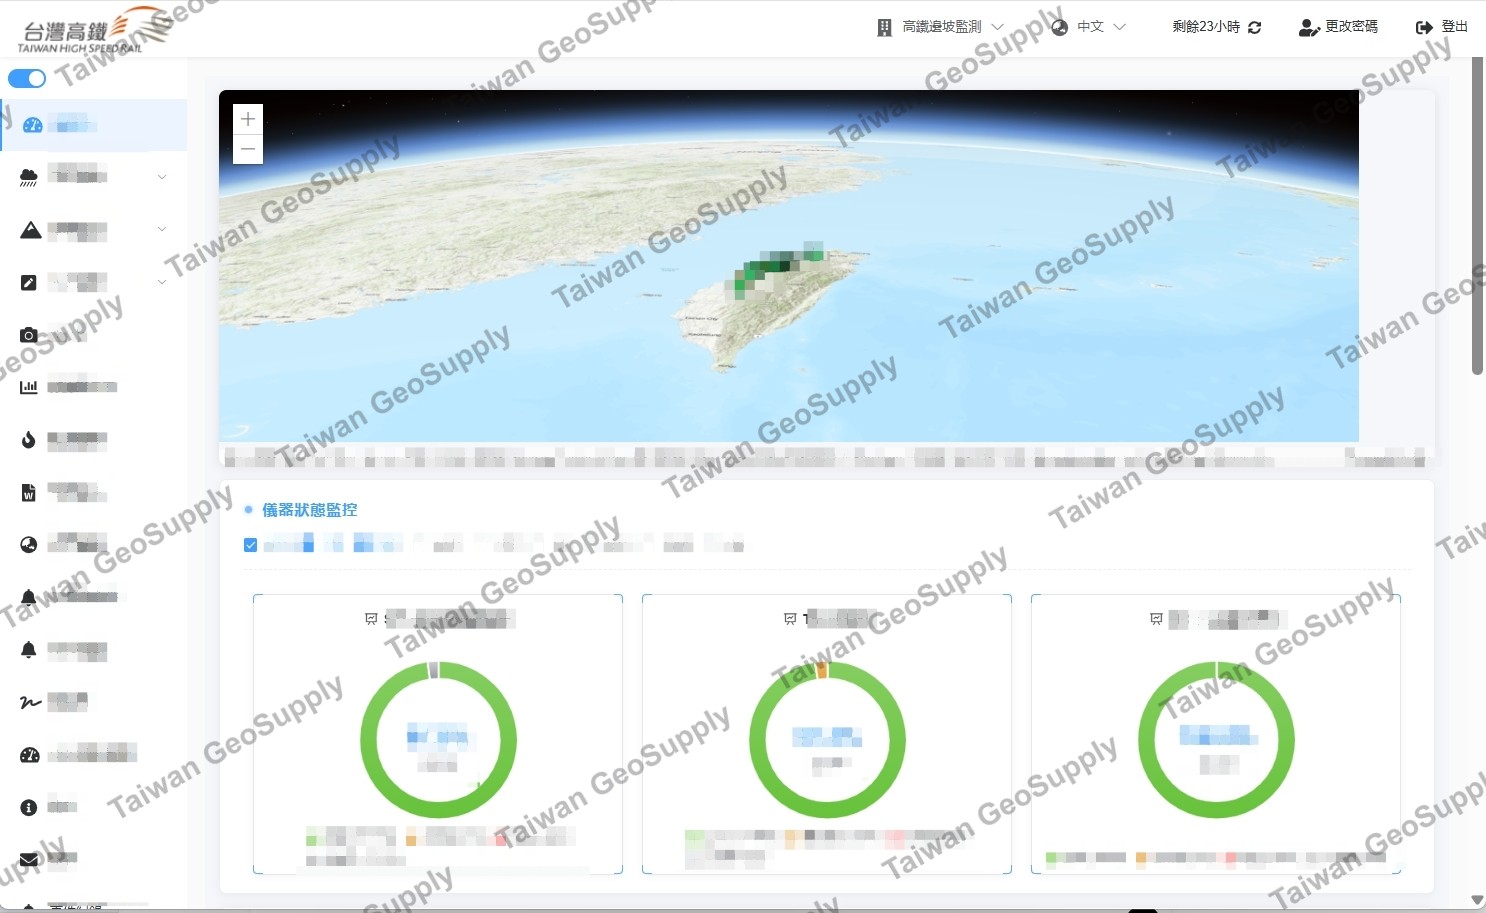Open the dashboard gauge sidebar item
This screenshot has width=1486, height=913.
pos(93,125)
